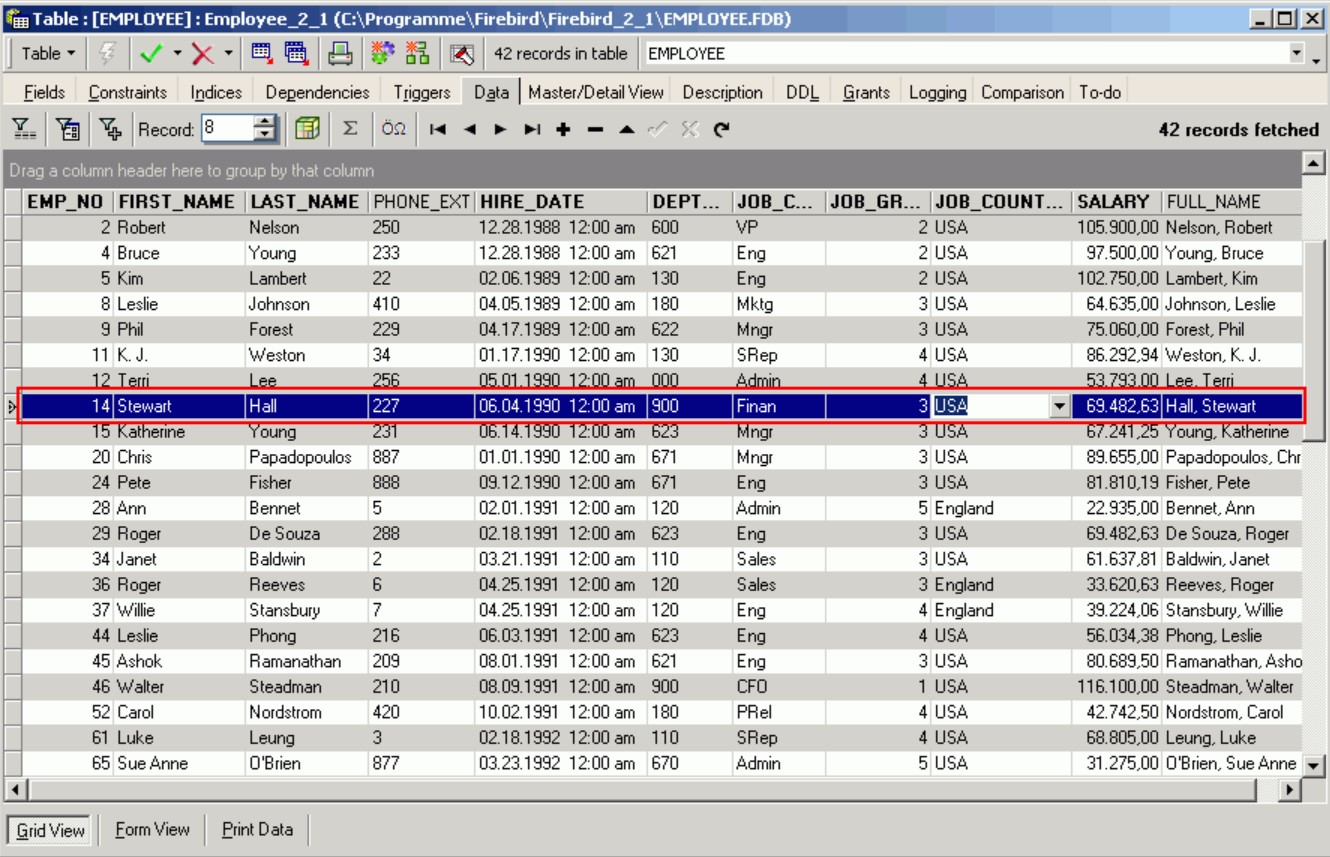
Task: Click the Print Data button
Action: tap(257, 829)
